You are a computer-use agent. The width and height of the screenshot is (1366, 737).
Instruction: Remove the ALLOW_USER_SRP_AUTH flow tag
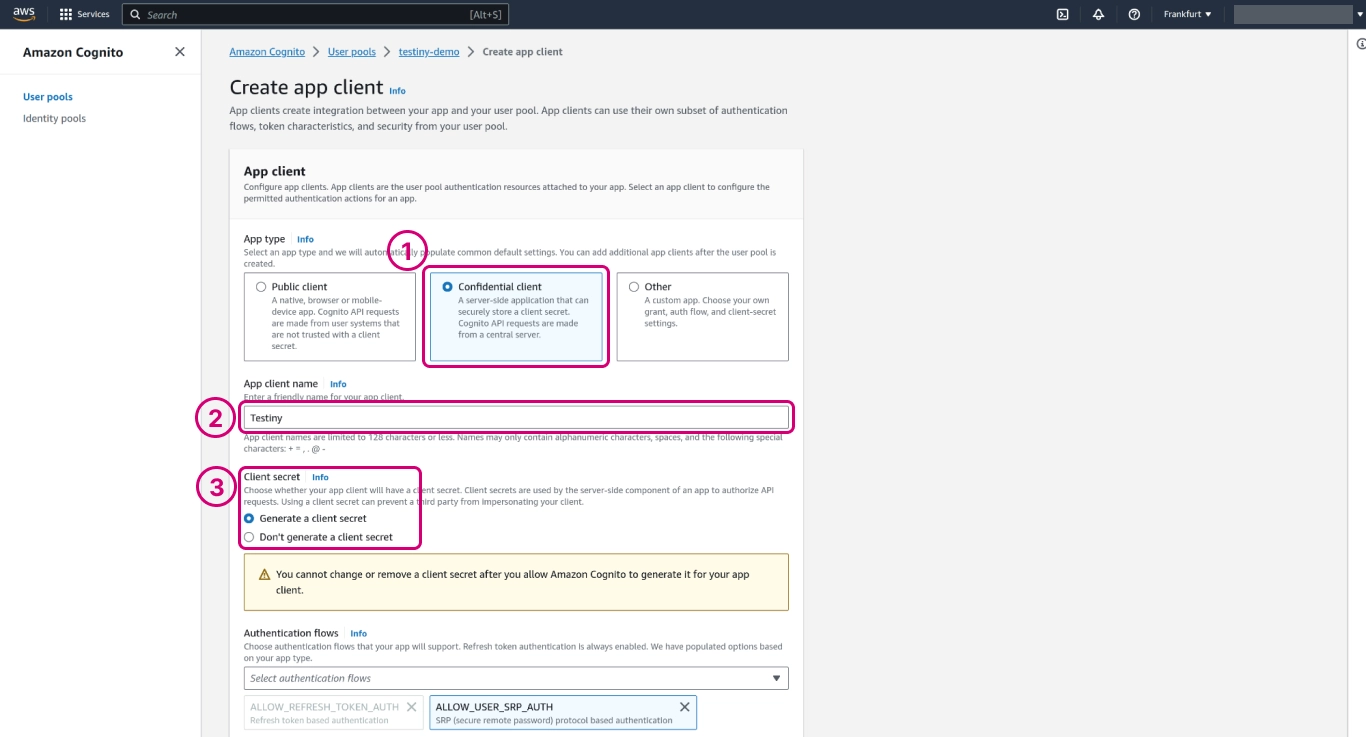point(684,707)
